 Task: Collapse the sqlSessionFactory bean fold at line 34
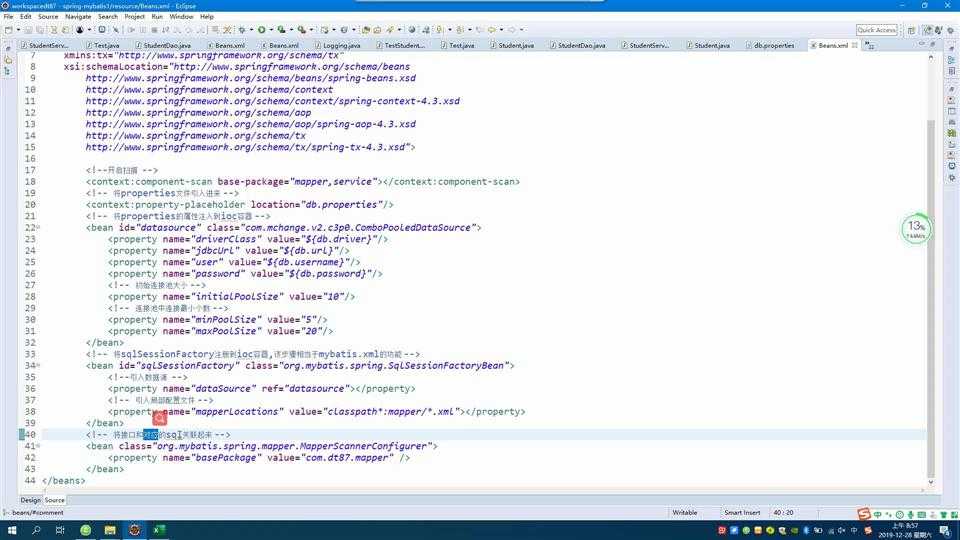(38, 366)
